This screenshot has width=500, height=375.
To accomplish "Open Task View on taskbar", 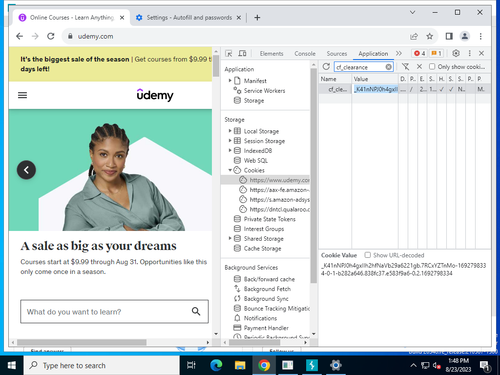I will [191, 365].
